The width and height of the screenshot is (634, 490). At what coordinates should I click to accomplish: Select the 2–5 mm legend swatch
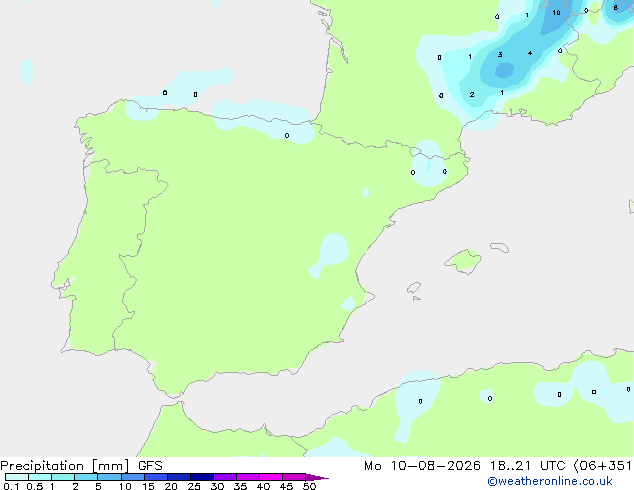[86, 477]
